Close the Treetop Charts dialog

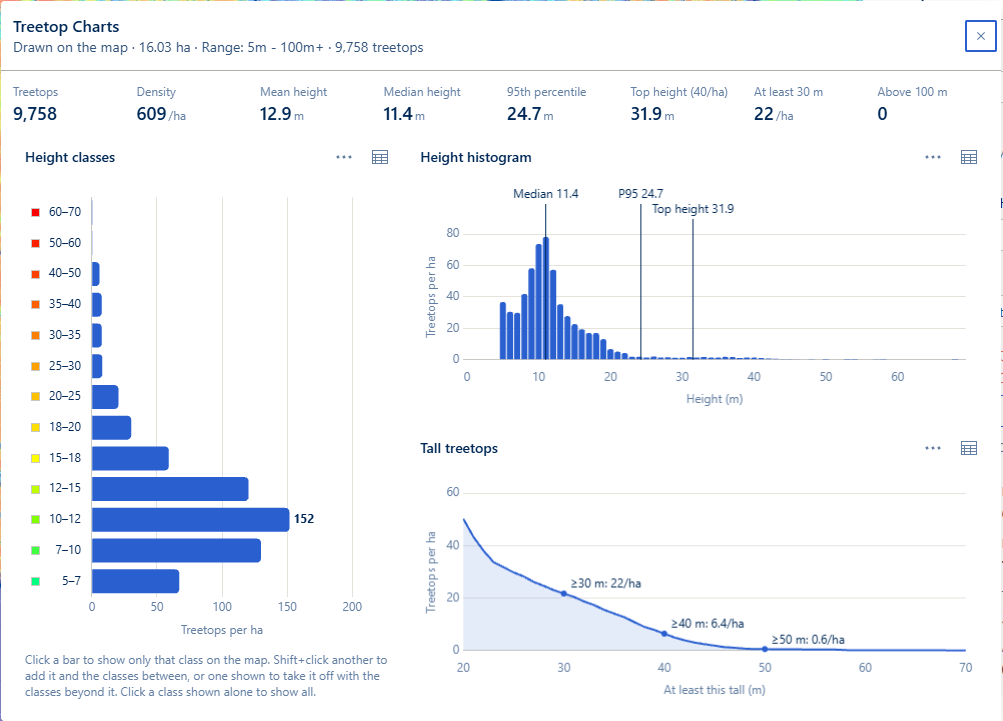(980, 36)
